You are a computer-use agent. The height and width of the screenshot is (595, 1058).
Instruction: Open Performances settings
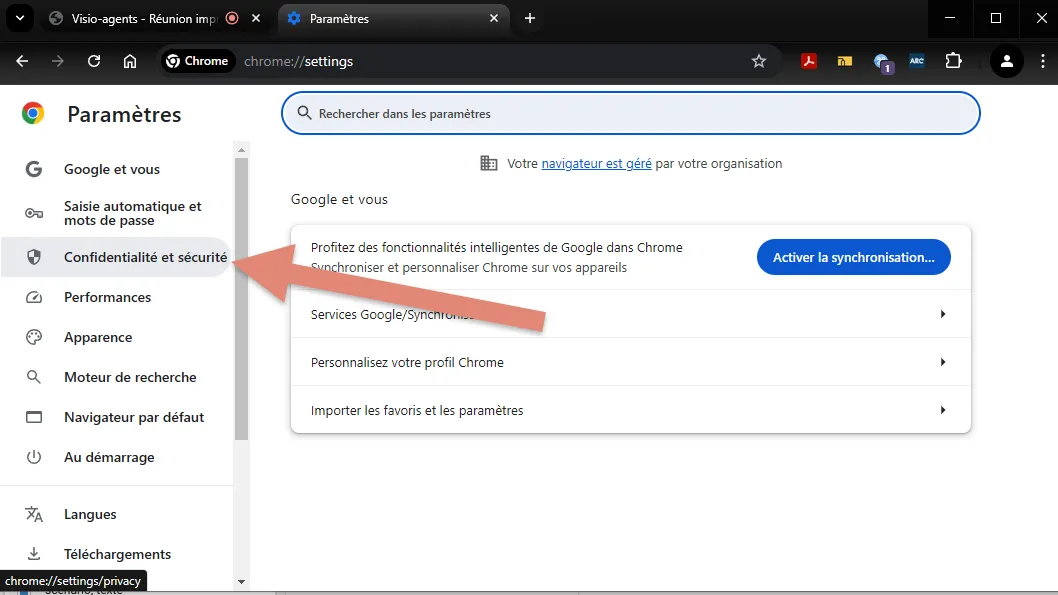point(116,297)
